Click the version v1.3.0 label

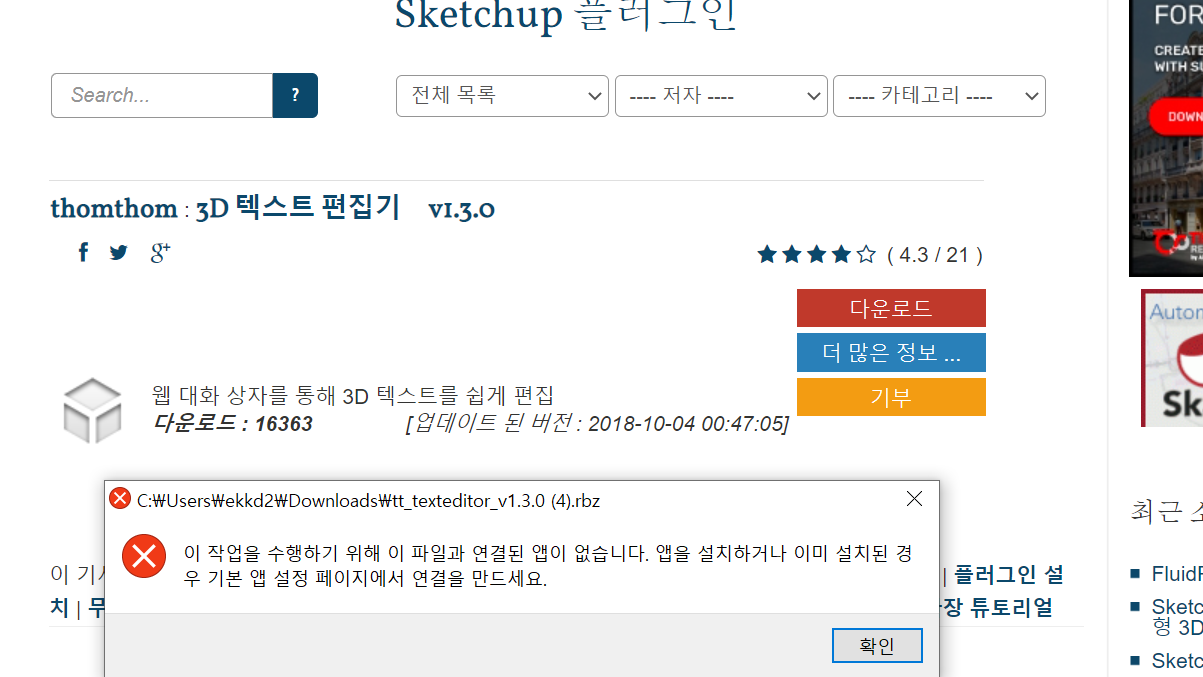pos(461,209)
